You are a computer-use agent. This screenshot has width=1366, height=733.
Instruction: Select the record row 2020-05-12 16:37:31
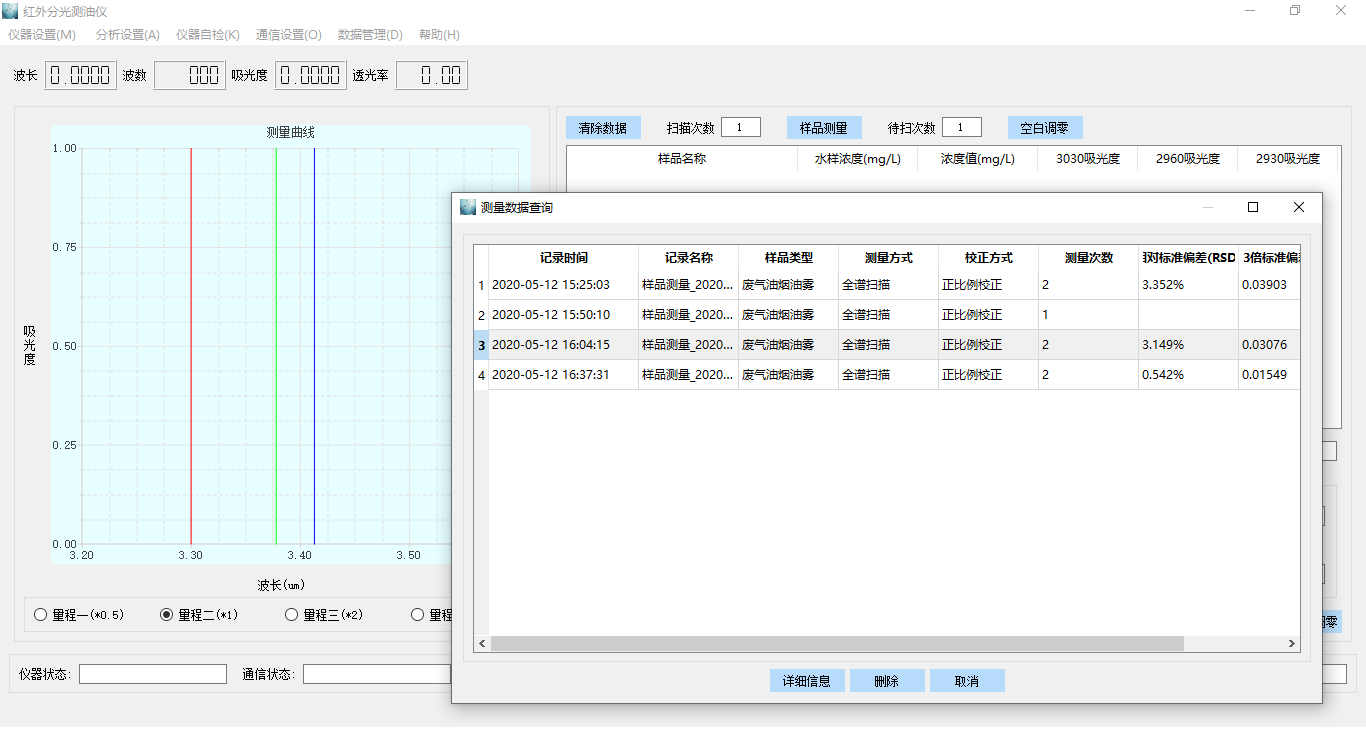564,375
